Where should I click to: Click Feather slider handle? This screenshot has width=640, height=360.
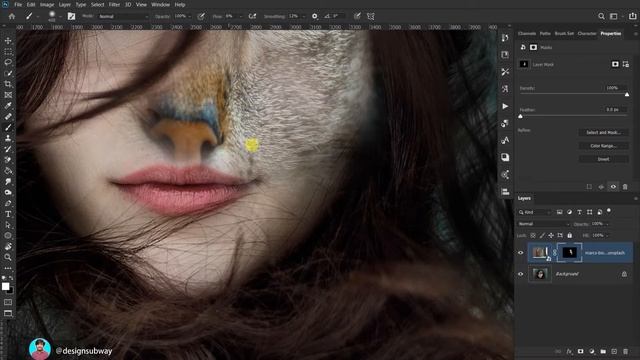[520, 116]
